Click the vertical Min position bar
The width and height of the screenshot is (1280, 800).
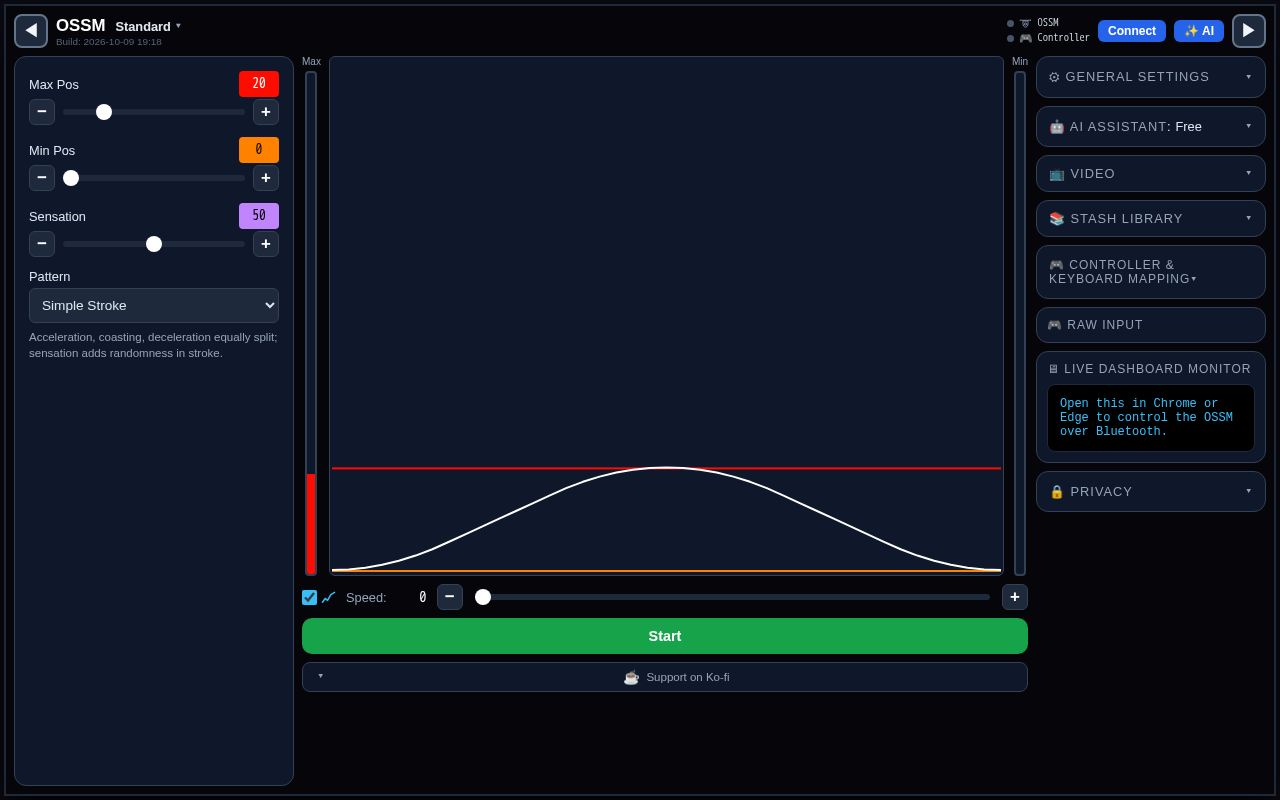point(1020,323)
